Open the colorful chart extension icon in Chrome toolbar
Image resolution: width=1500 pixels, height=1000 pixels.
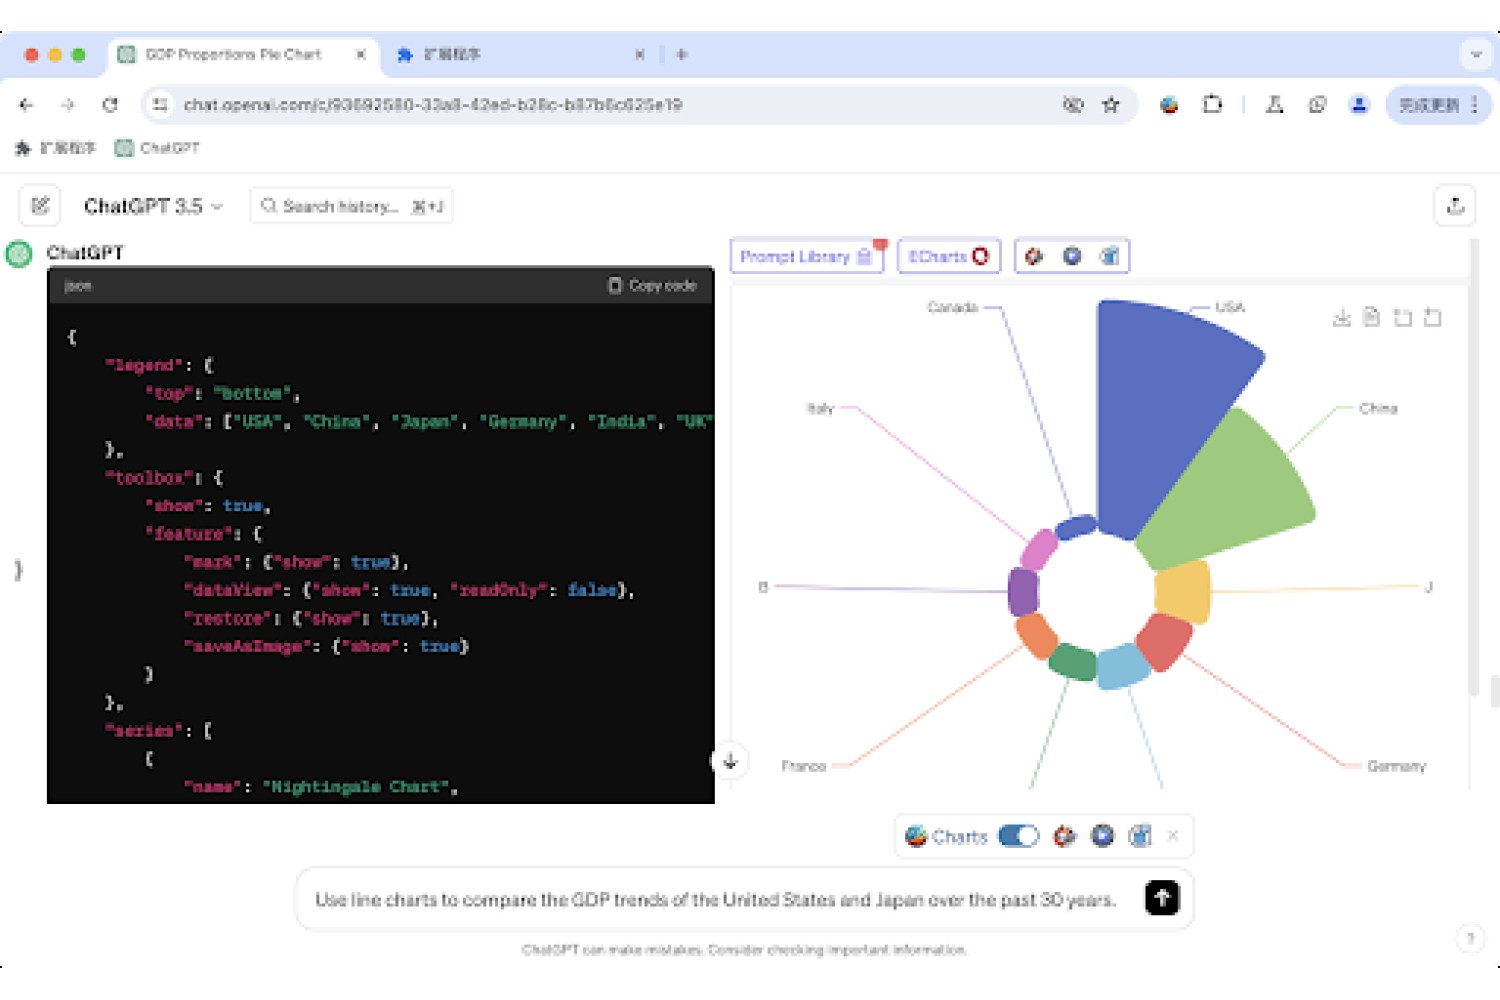pos(1169,104)
